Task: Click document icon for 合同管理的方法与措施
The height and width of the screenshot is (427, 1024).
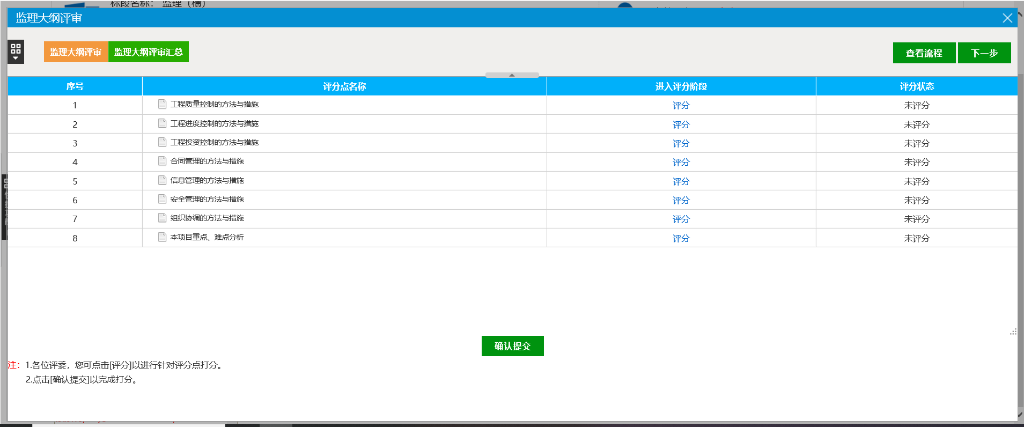Action: pyautogui.click(x=162, y=161)
